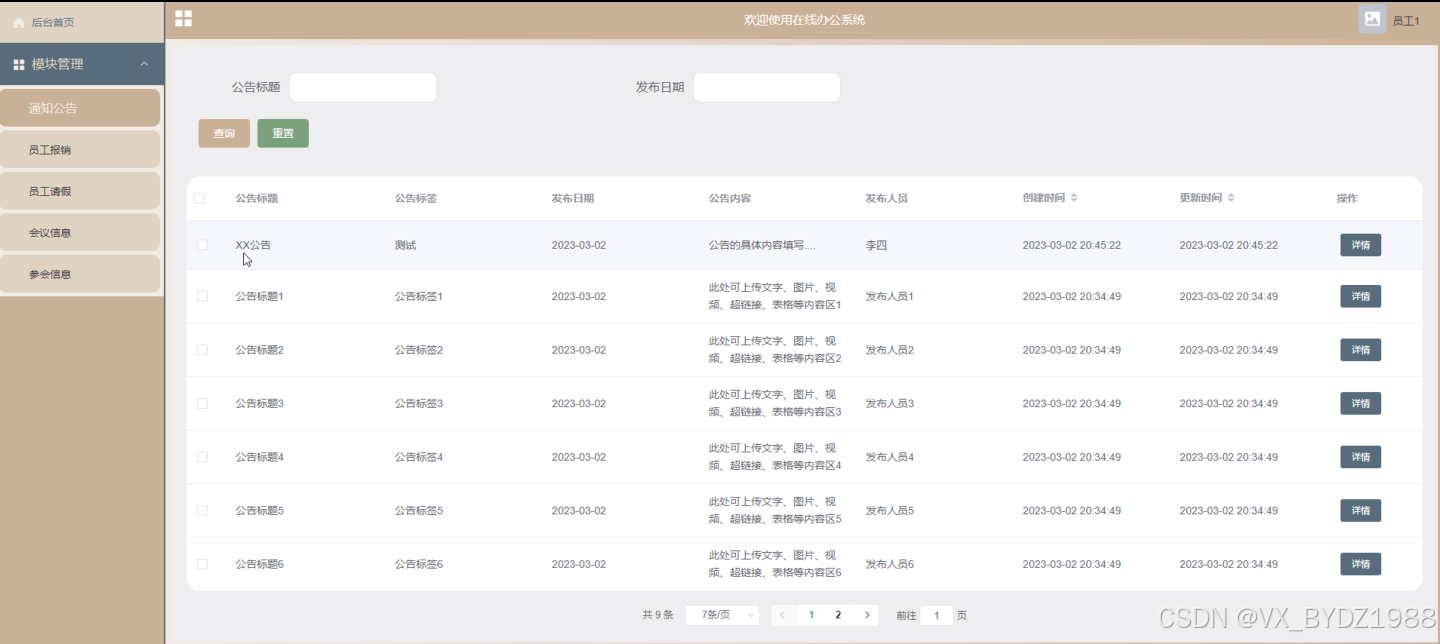This screenshot has width=1440, height=644.
Task: Toggle the select-all header checkbox
Action: pyautogui.click(x=199, y=198)
